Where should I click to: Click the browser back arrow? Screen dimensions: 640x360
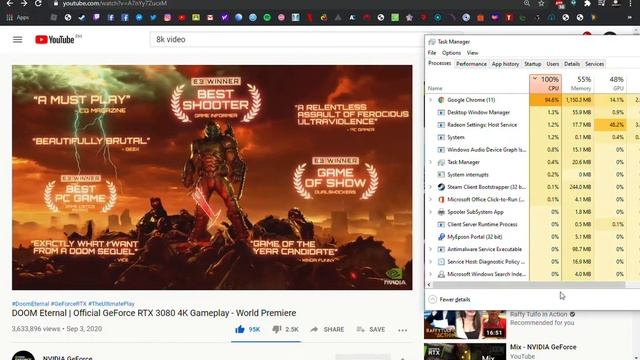(x=10, y=3)
